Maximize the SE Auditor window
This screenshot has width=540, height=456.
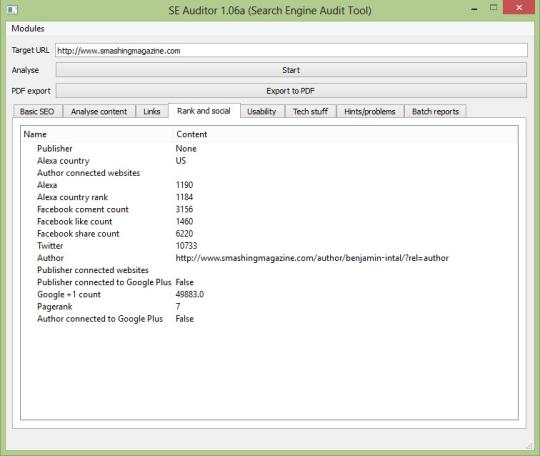(494, 8)
